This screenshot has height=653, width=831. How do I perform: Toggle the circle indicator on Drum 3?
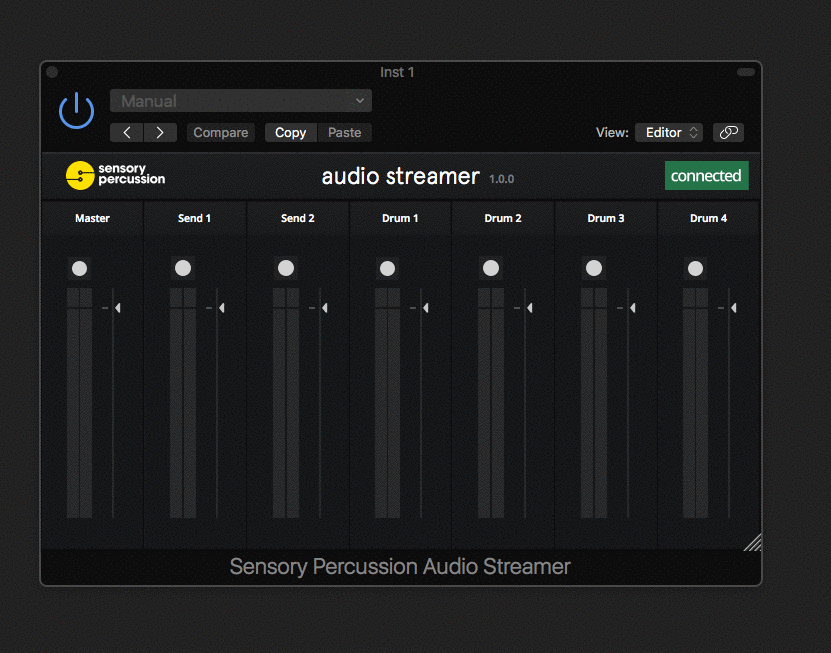point(593,267)
